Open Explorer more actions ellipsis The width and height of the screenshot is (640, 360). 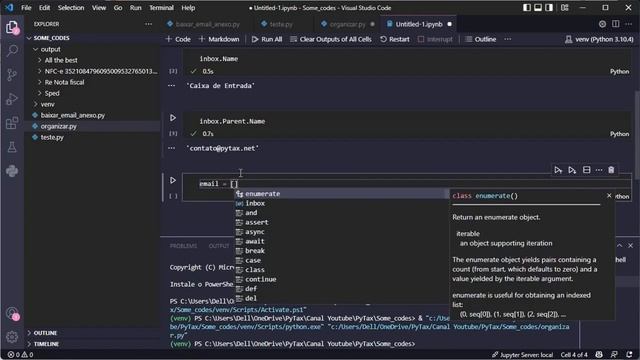click(149, 24)
